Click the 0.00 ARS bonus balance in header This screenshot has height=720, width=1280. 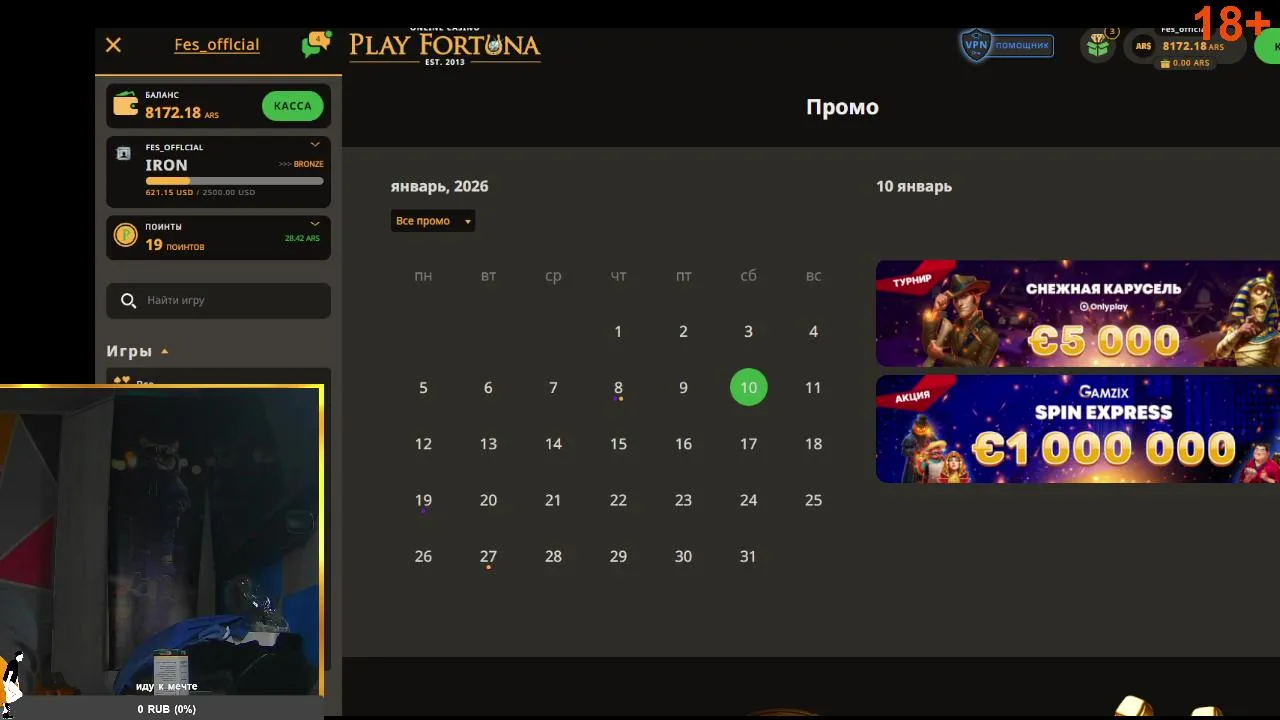tap(1185, 63)
